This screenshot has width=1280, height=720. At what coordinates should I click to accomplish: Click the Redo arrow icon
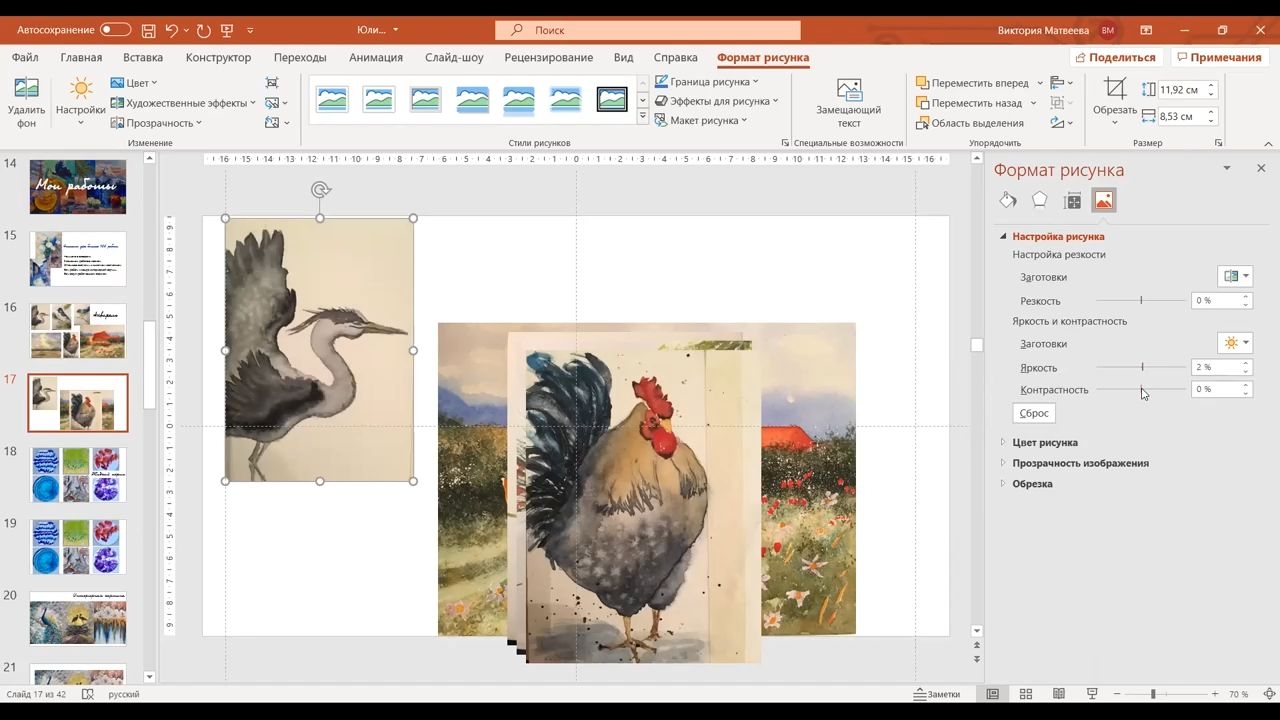tap(204, 30)
